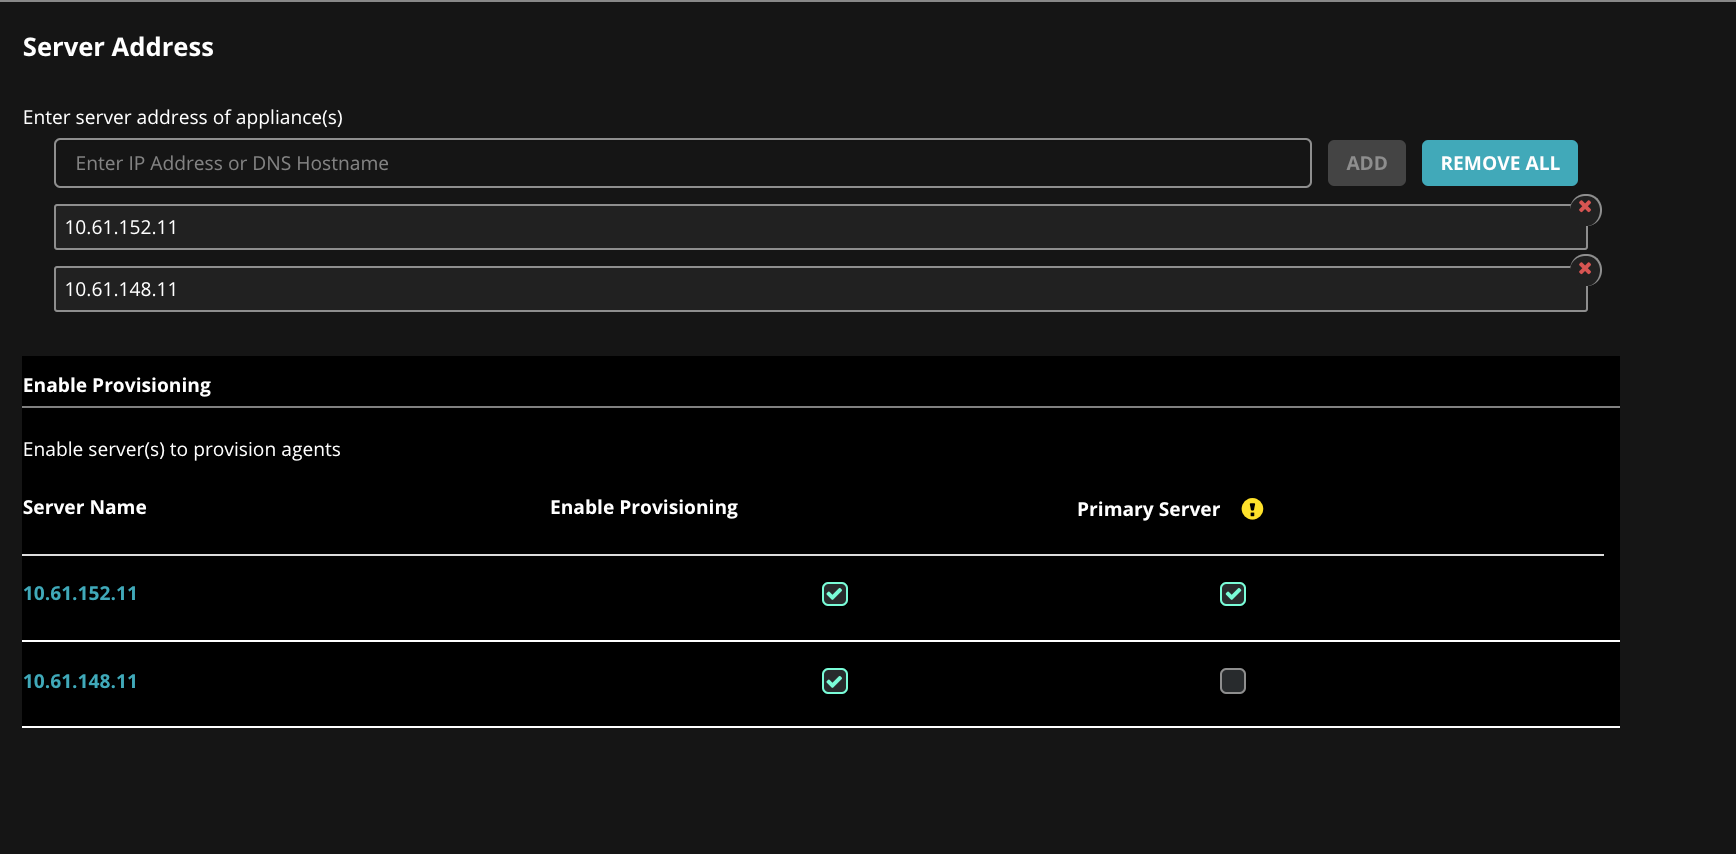Click the ADD button
The height and width of the screenshot is (854, 1736).
1367,163
